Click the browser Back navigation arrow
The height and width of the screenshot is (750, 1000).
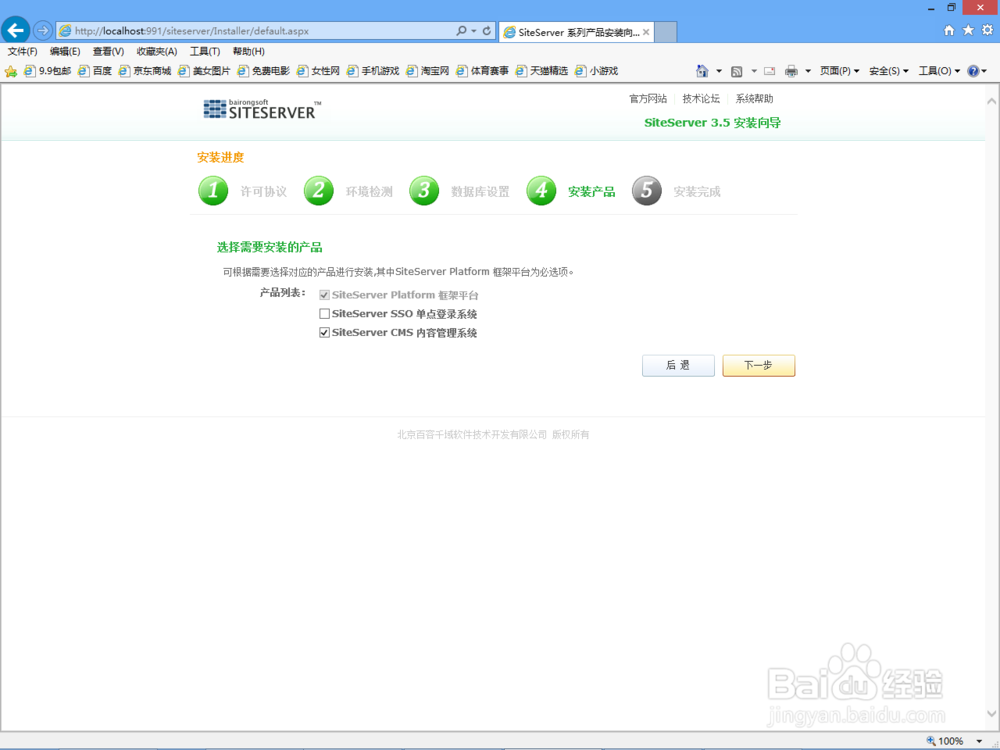point(16,29)
